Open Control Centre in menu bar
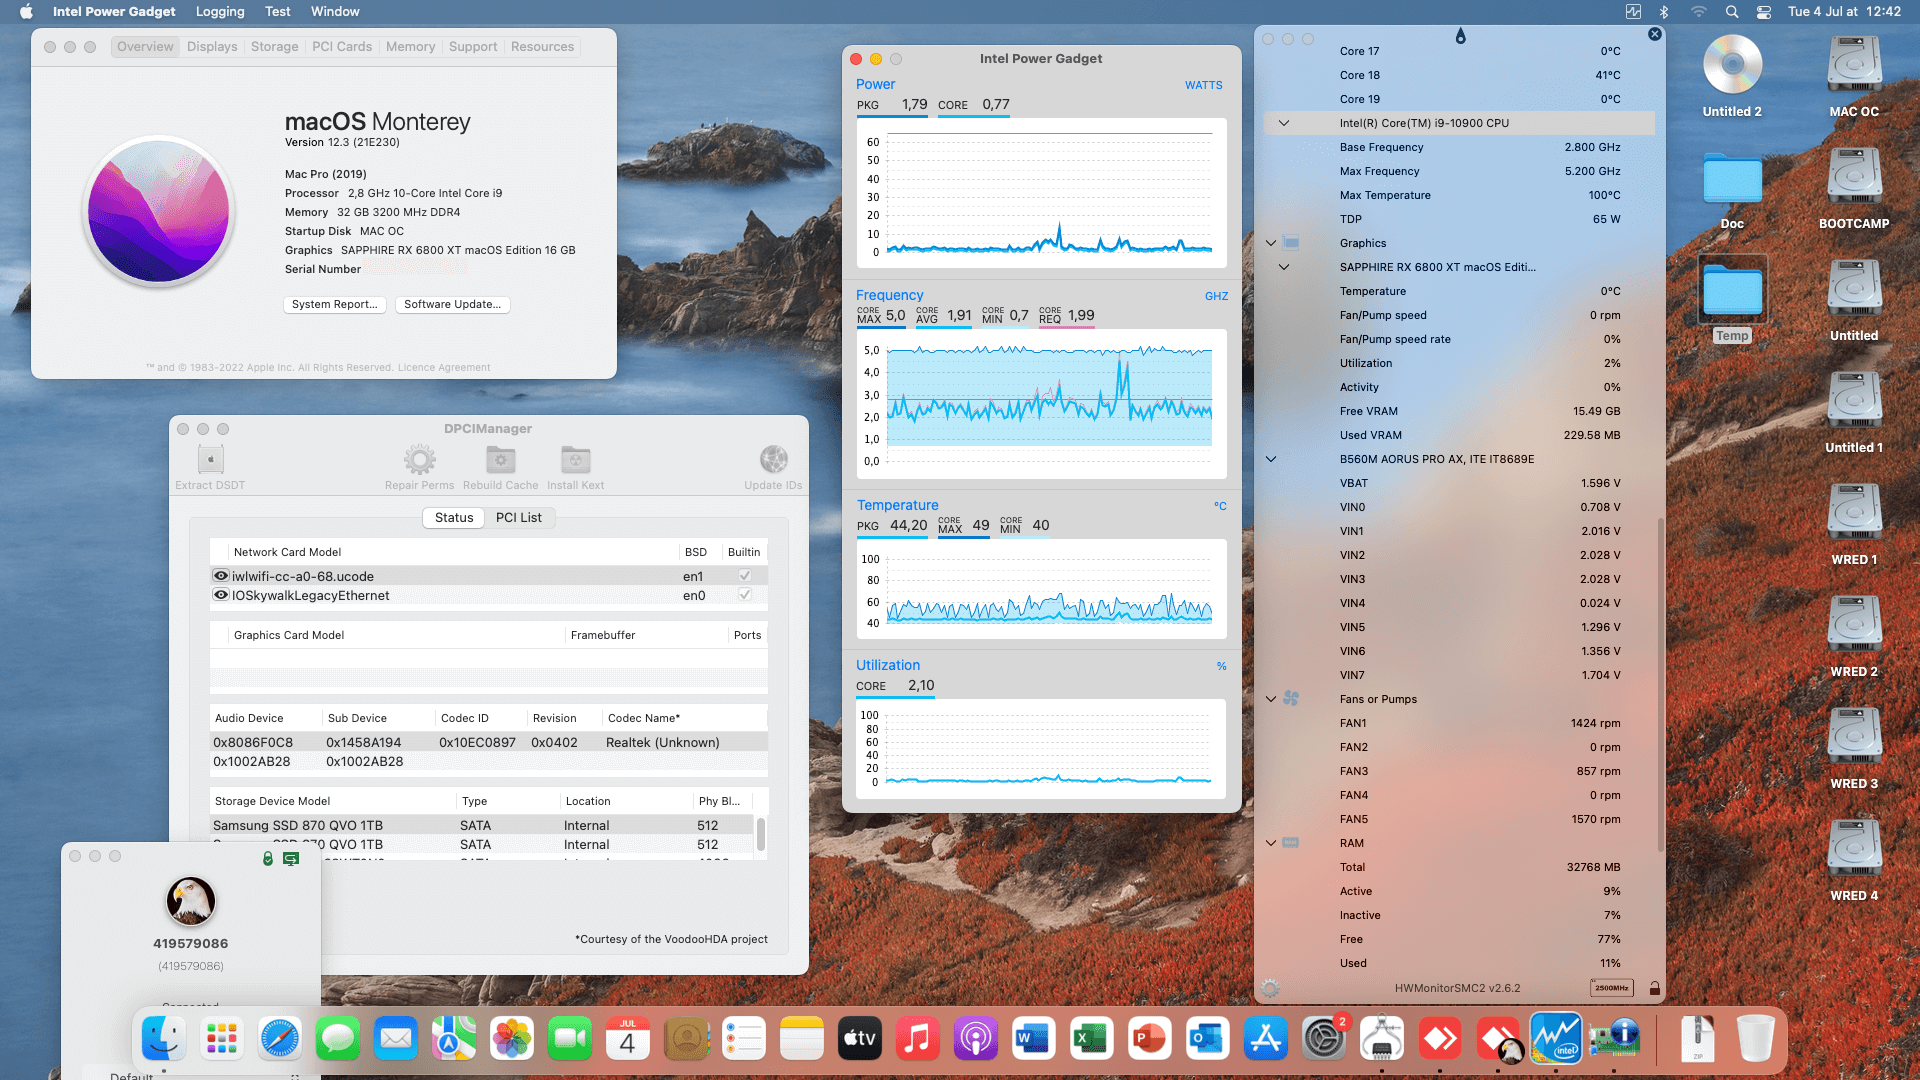The height and width of the screenshot is (1080, 1920). point(1764,12)
